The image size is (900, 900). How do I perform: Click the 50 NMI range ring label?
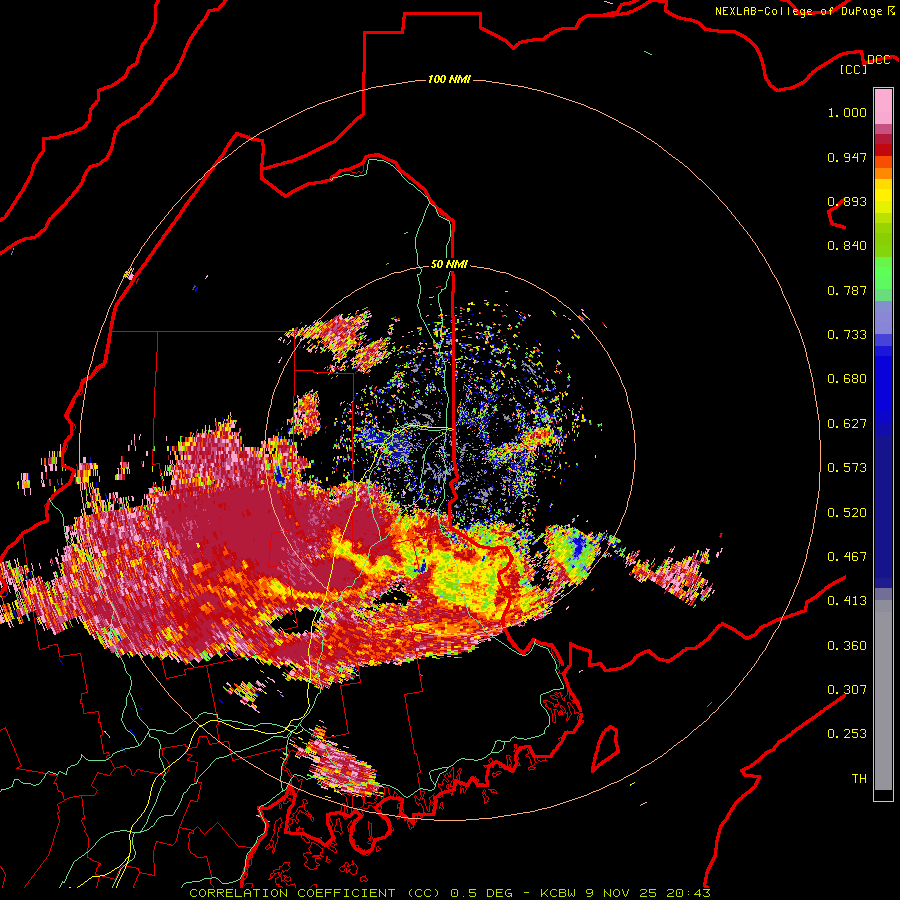(449, 264)
